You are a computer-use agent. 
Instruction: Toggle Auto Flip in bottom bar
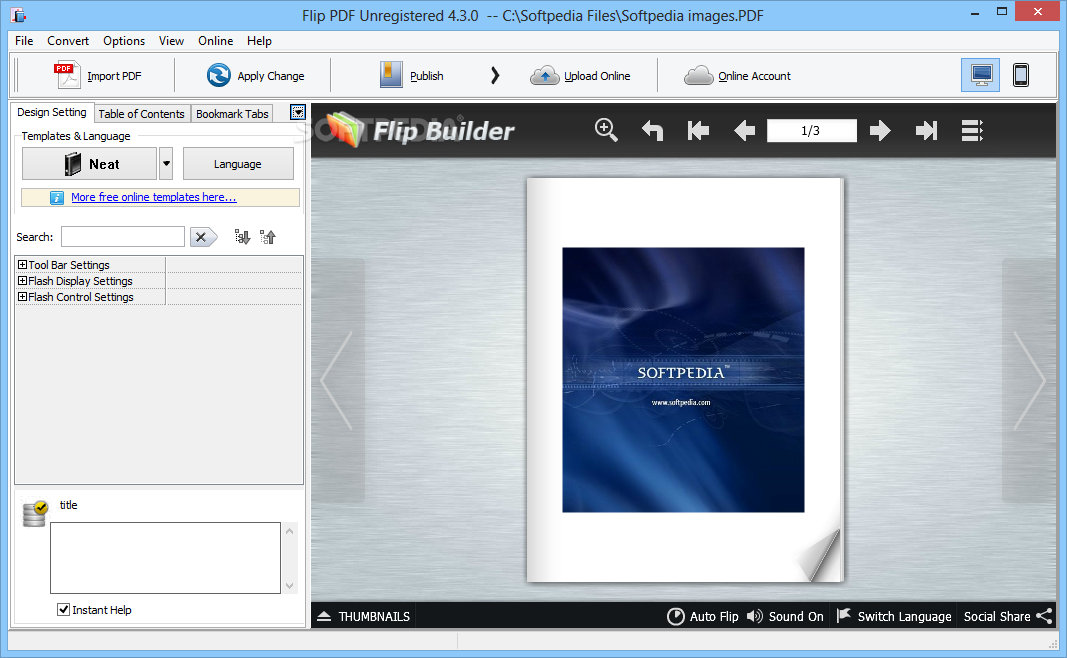703,616
